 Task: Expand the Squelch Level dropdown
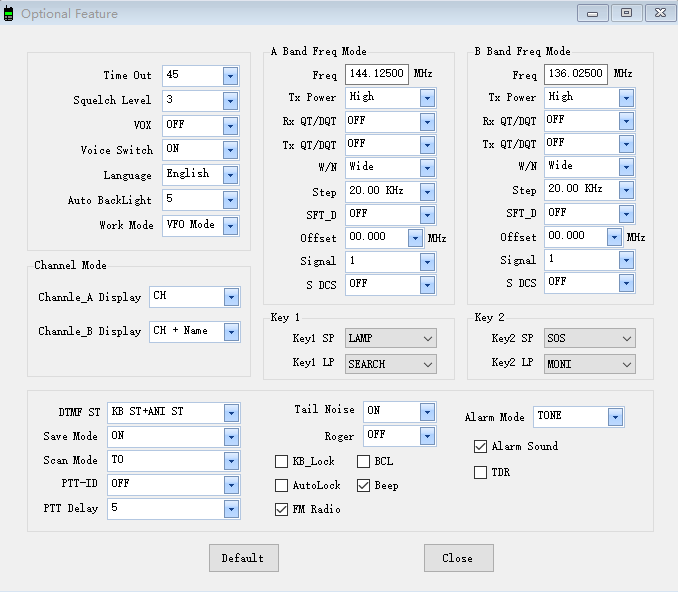coord(230,101)
